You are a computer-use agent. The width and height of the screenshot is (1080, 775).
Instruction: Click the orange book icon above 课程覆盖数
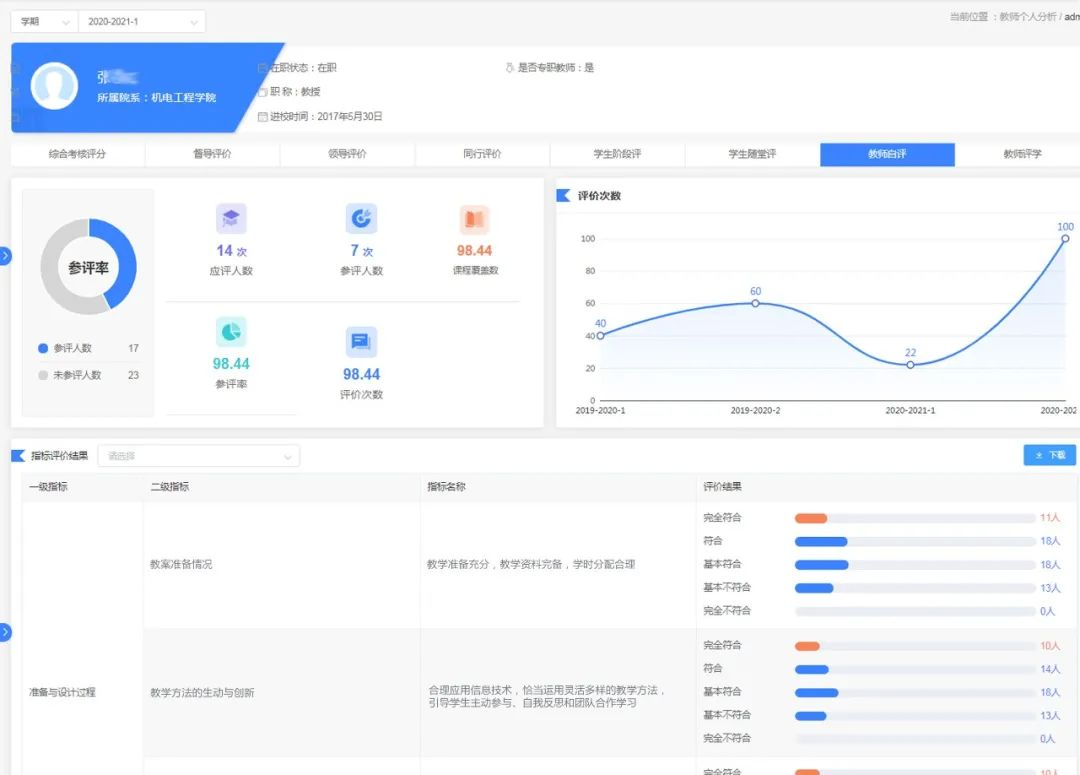474,219
